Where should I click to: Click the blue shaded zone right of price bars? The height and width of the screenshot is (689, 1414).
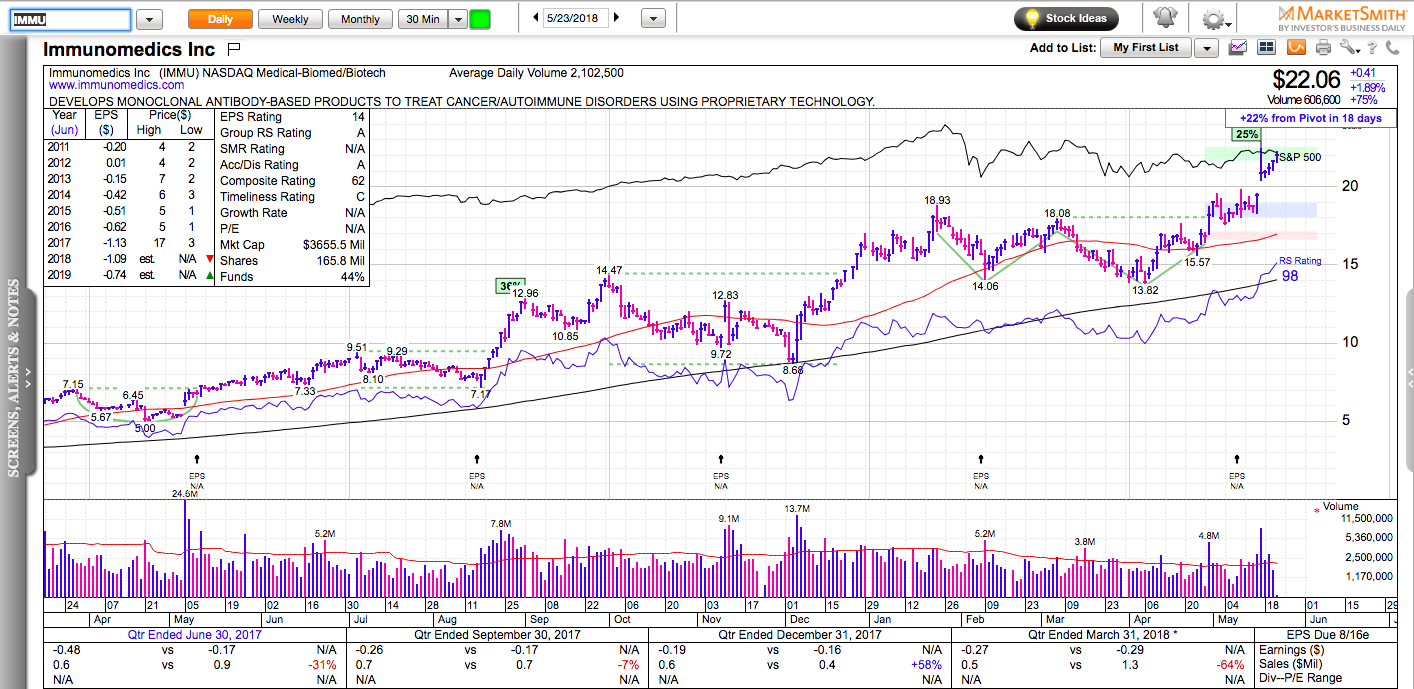coord(1286,210)
